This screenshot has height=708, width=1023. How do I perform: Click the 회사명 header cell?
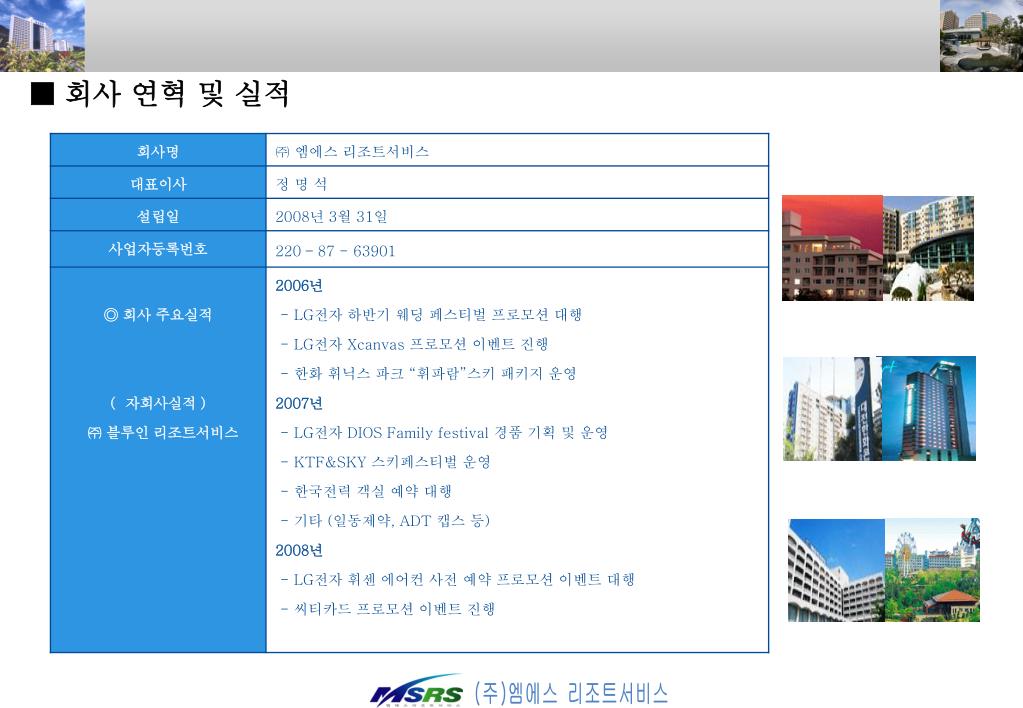coord(159,151)
